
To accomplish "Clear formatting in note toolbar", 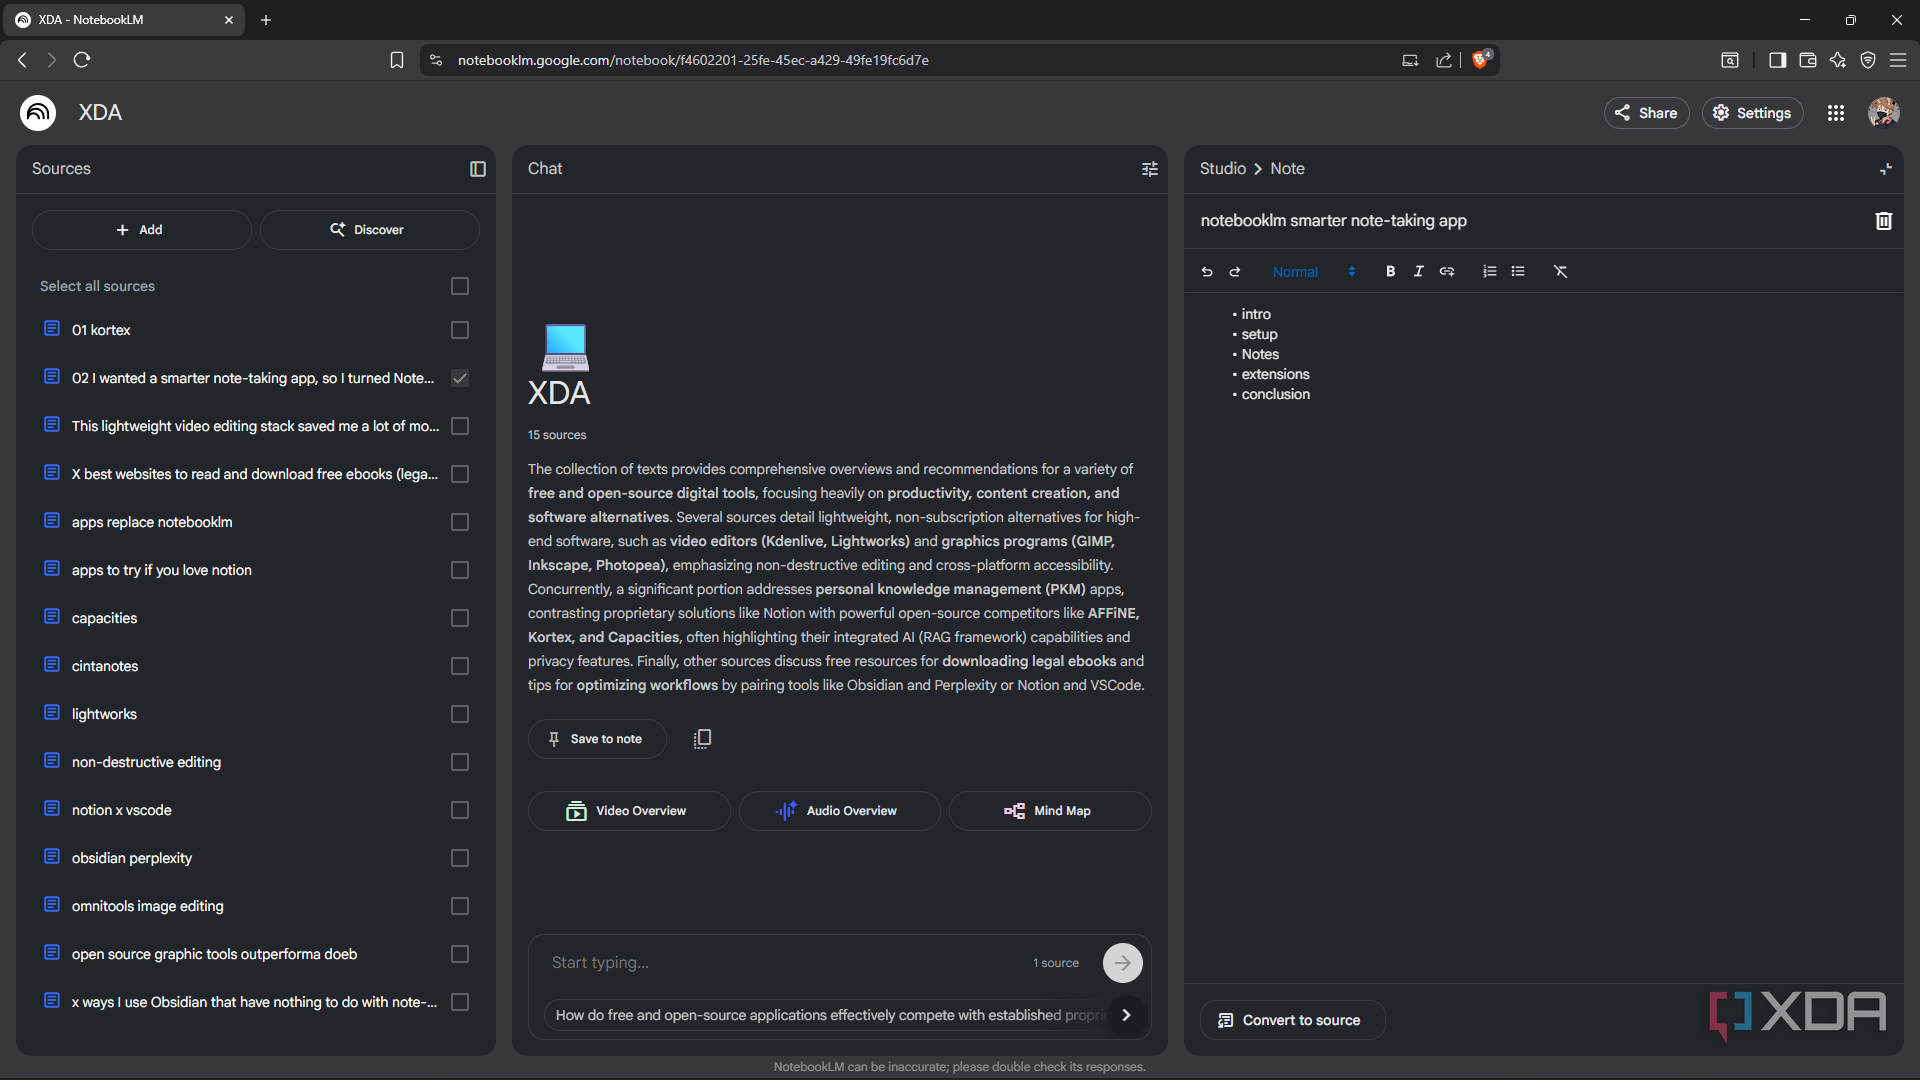I will click(1561, 272).
